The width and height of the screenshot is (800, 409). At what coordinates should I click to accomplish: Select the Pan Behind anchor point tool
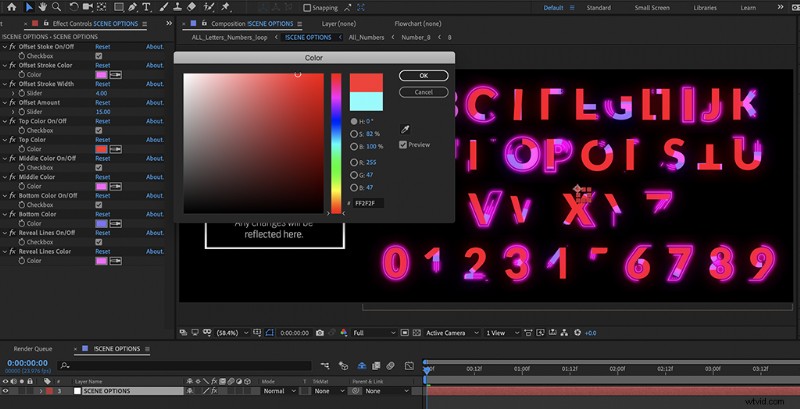pyautogui.click(x=102, y=7)
